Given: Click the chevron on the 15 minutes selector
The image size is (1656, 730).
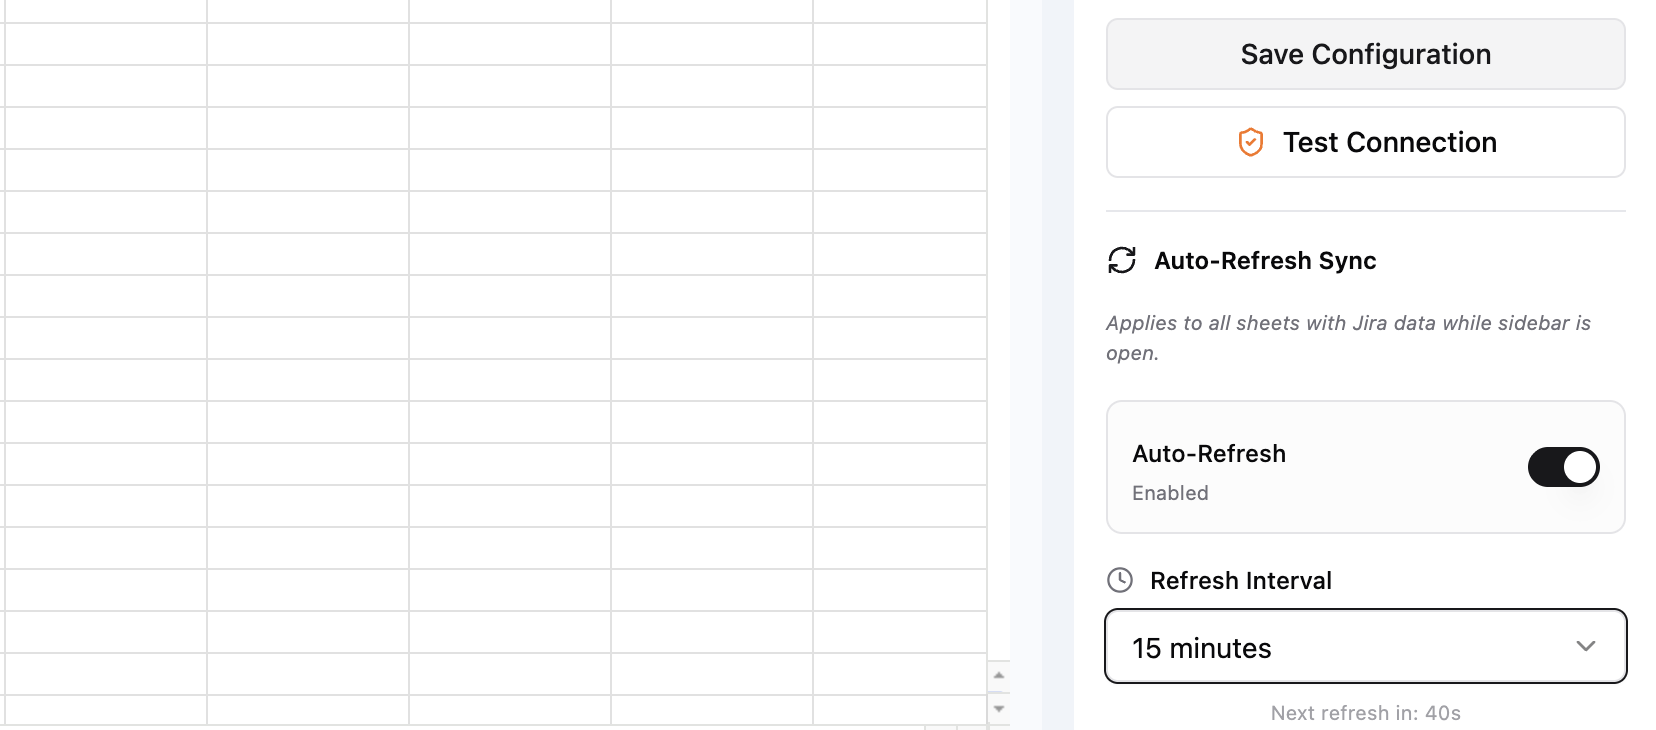Looking at the screenshot, I should tap(1585, 646).
